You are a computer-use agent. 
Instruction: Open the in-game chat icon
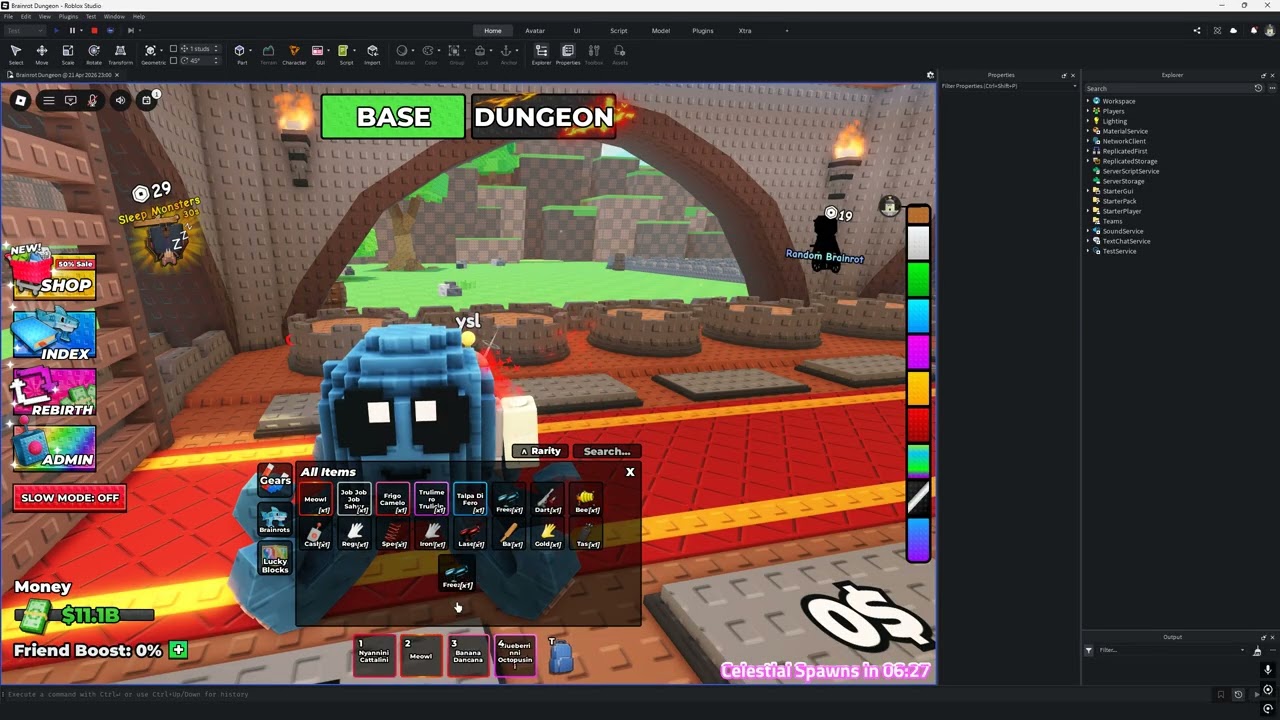[71, 100]
